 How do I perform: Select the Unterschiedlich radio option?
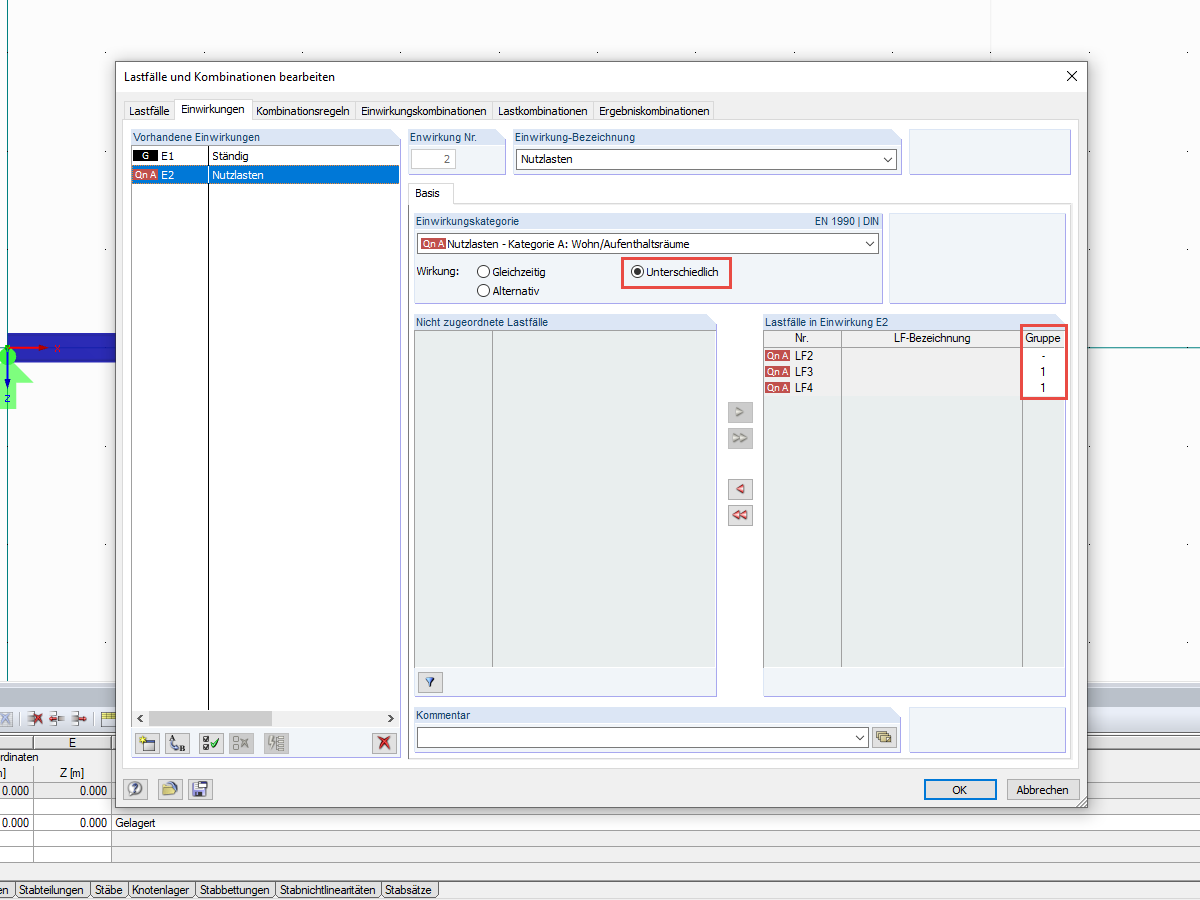point(675,272)
